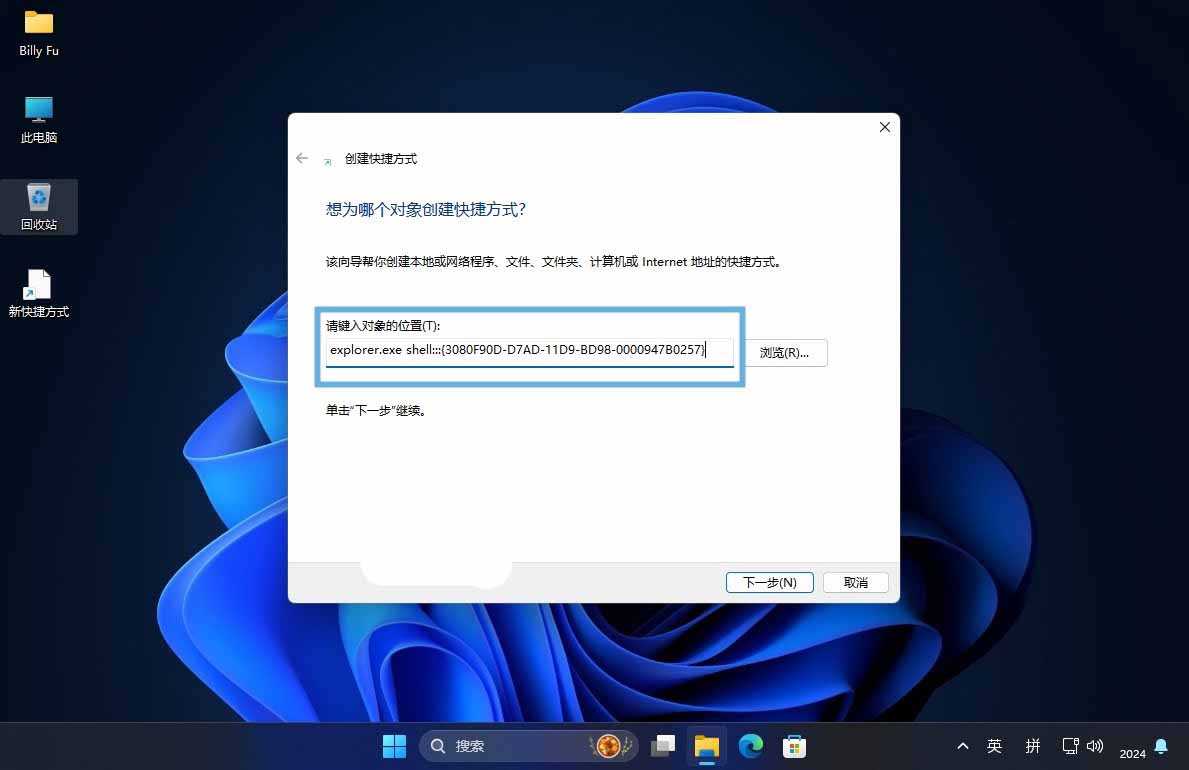
Task: Launch Microsoft Edge from the taskbar
Action: pyautogui.click(x=750, y=746)
